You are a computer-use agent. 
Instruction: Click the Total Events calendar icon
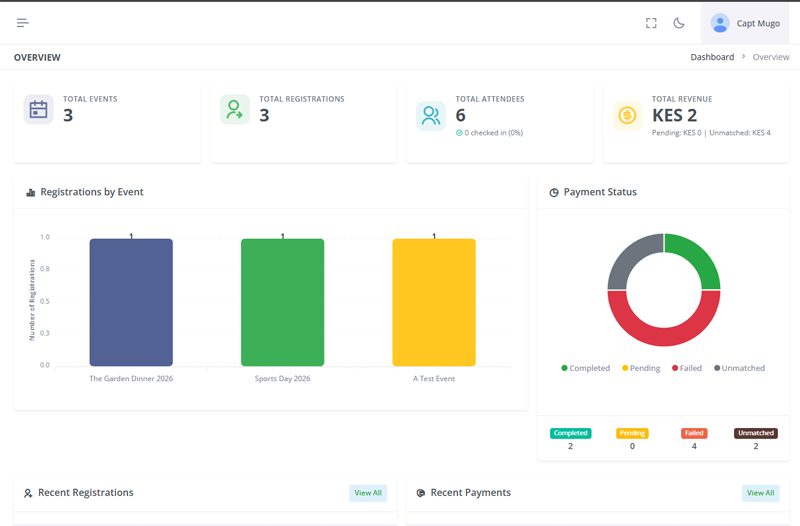(x=38, y=109)
